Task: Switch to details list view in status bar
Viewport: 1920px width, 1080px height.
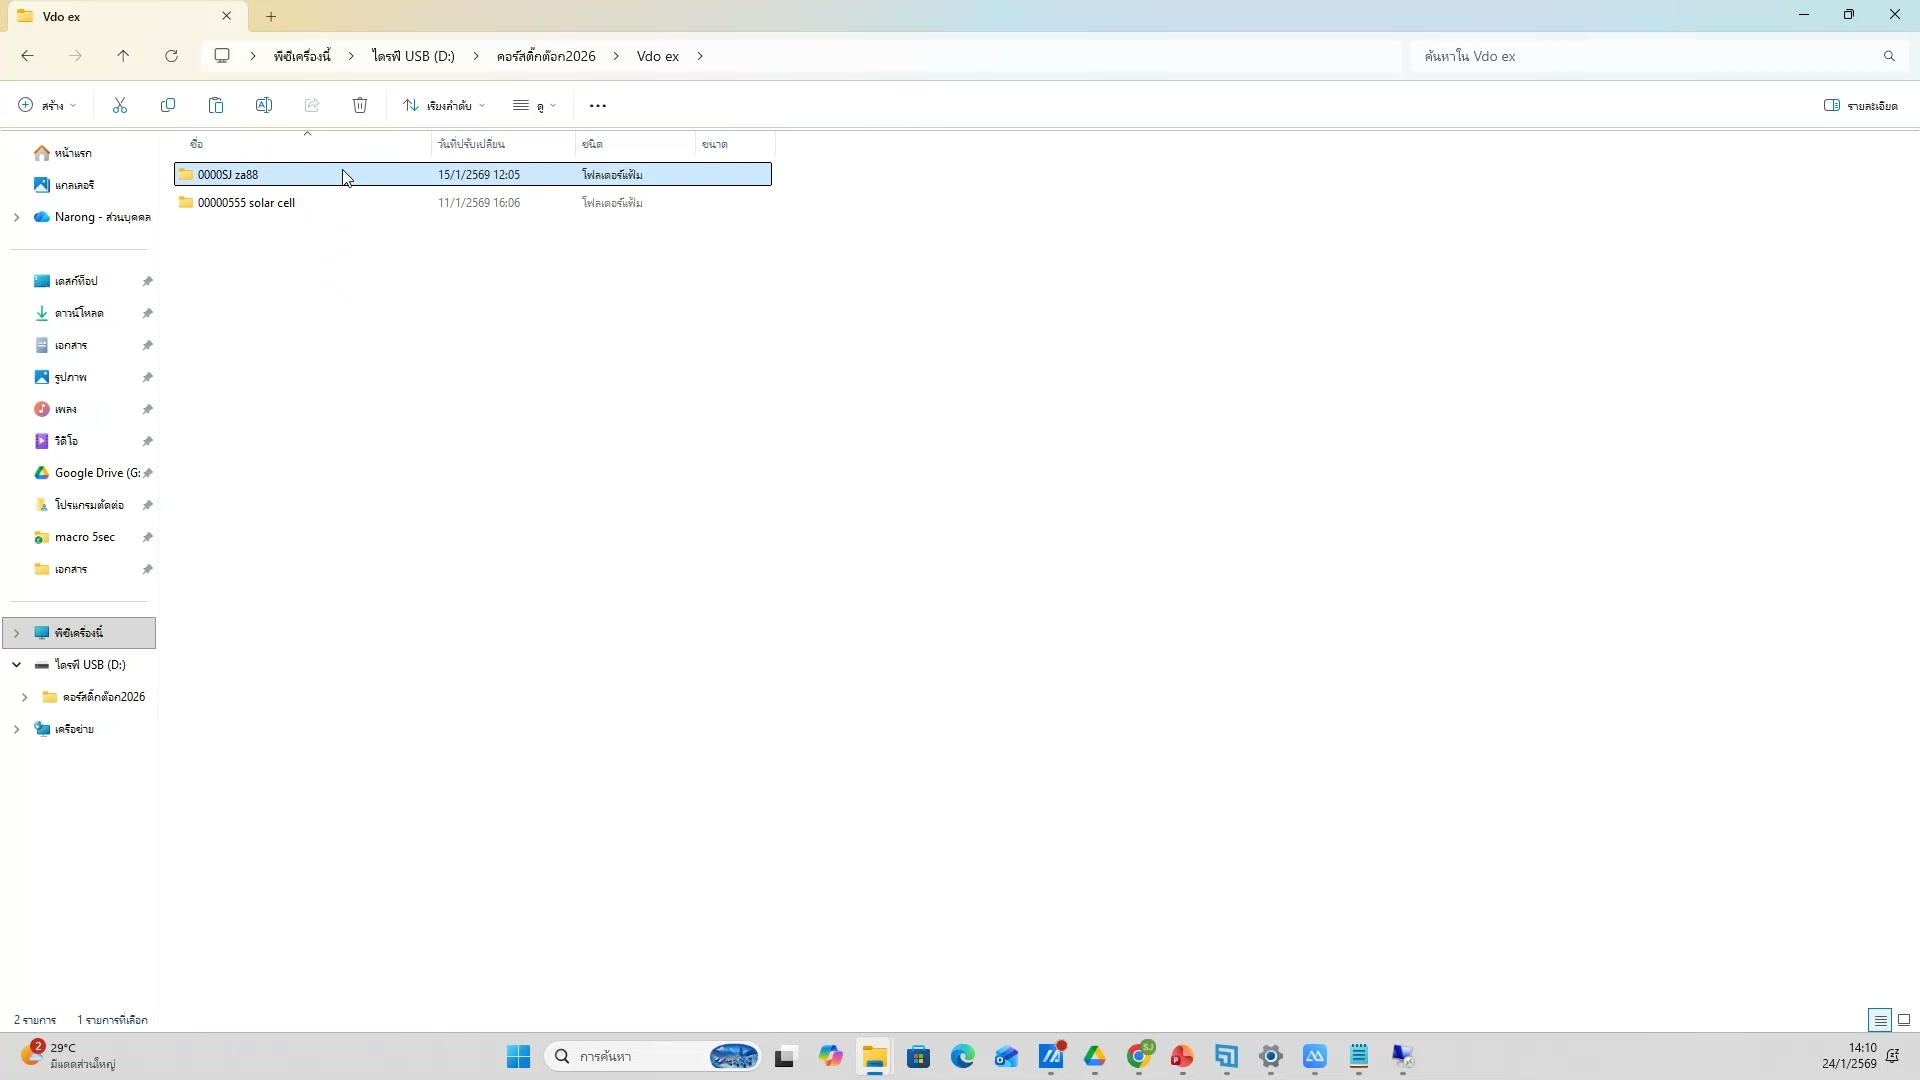Action: coord(1880,1020)
